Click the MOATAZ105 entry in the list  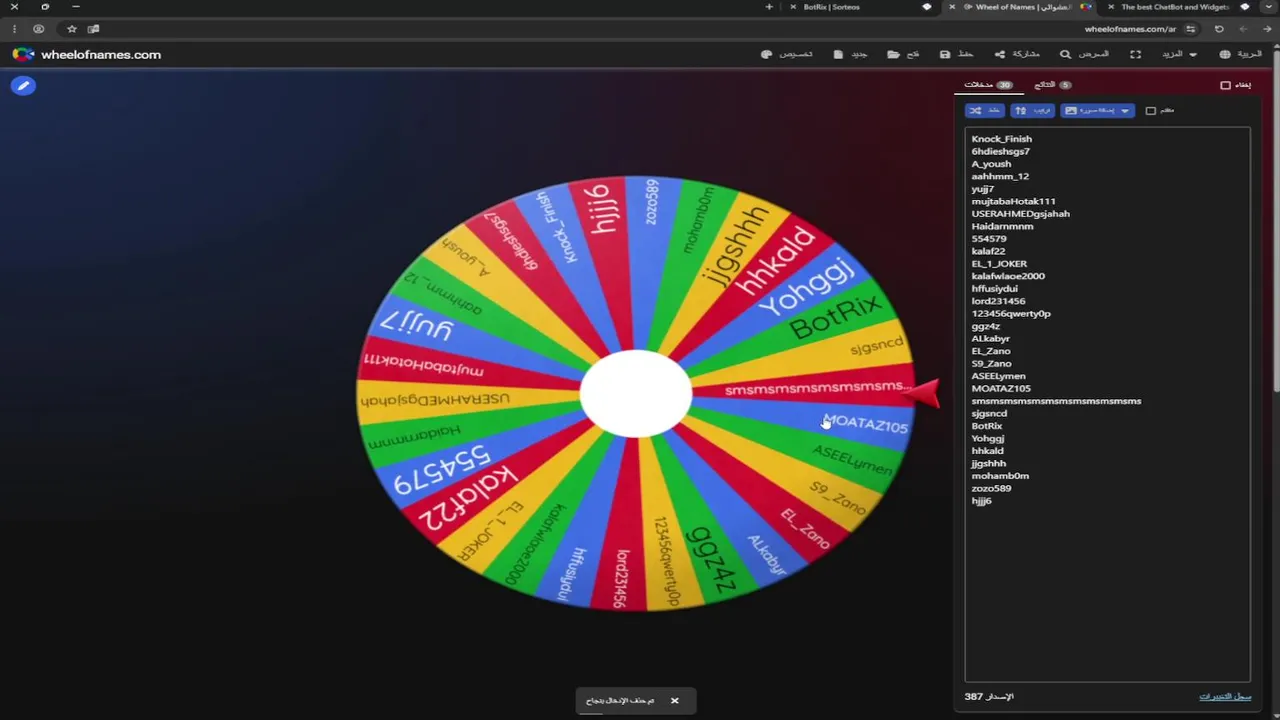[x=1001, y=388]
